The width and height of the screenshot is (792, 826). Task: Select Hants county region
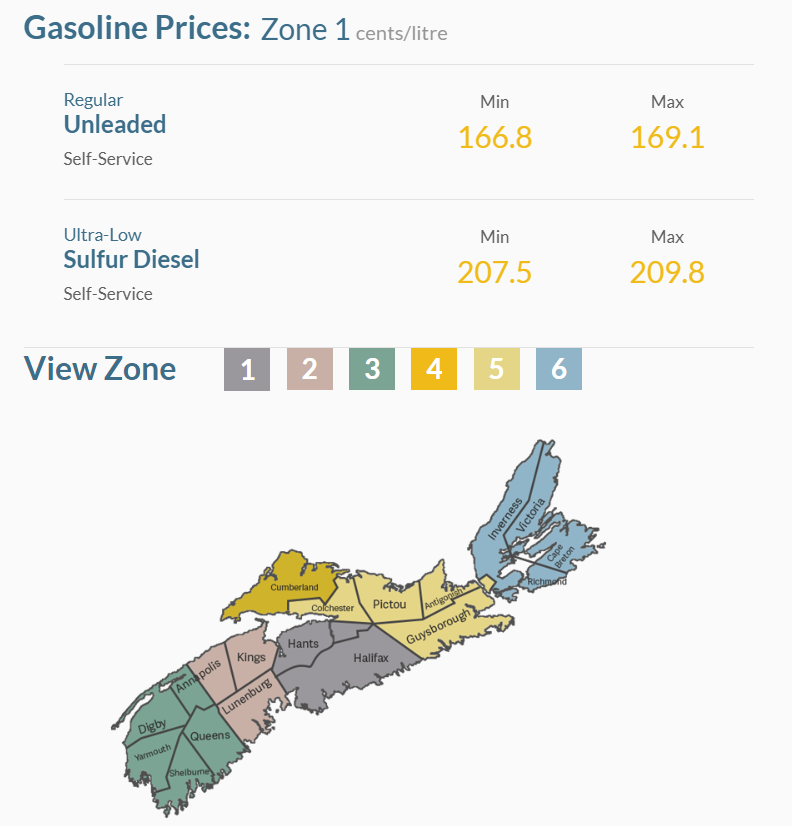(303, 644)
